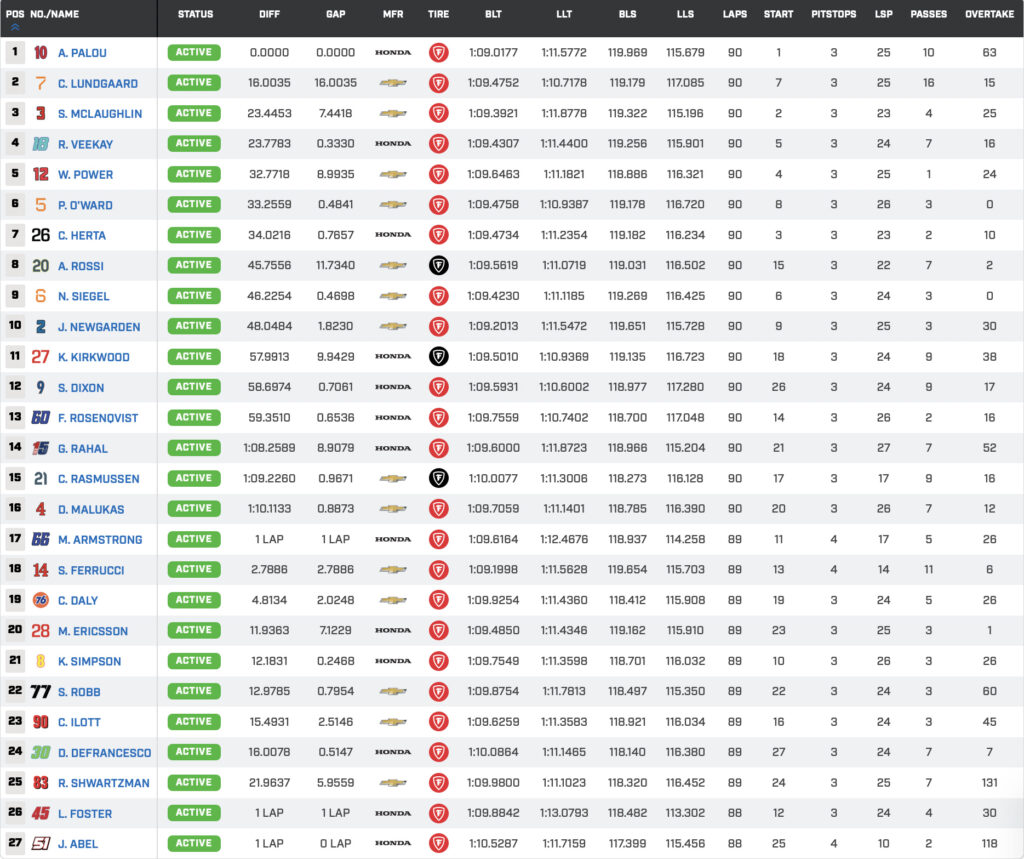The image size is (1024, 859).
Task: Click car number 26 icon for C. Herta
Action: (40, 235)
